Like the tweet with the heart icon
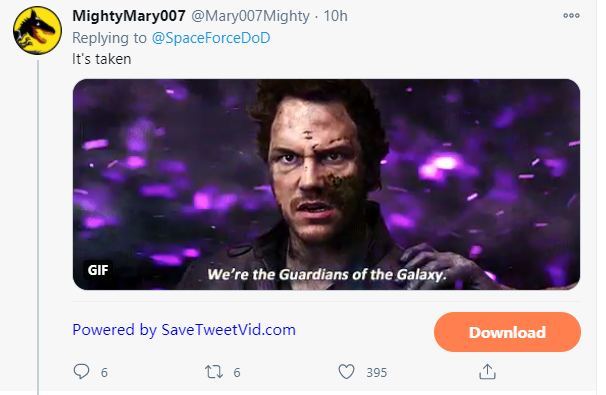This screenshot has height=395, width=606. 346,372
